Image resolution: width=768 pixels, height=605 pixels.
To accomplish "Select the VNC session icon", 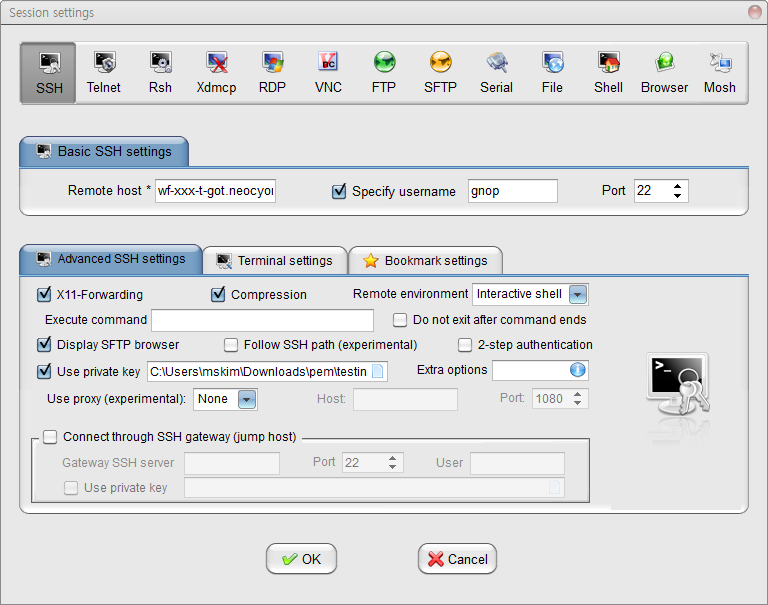I will tap(328, 73).
